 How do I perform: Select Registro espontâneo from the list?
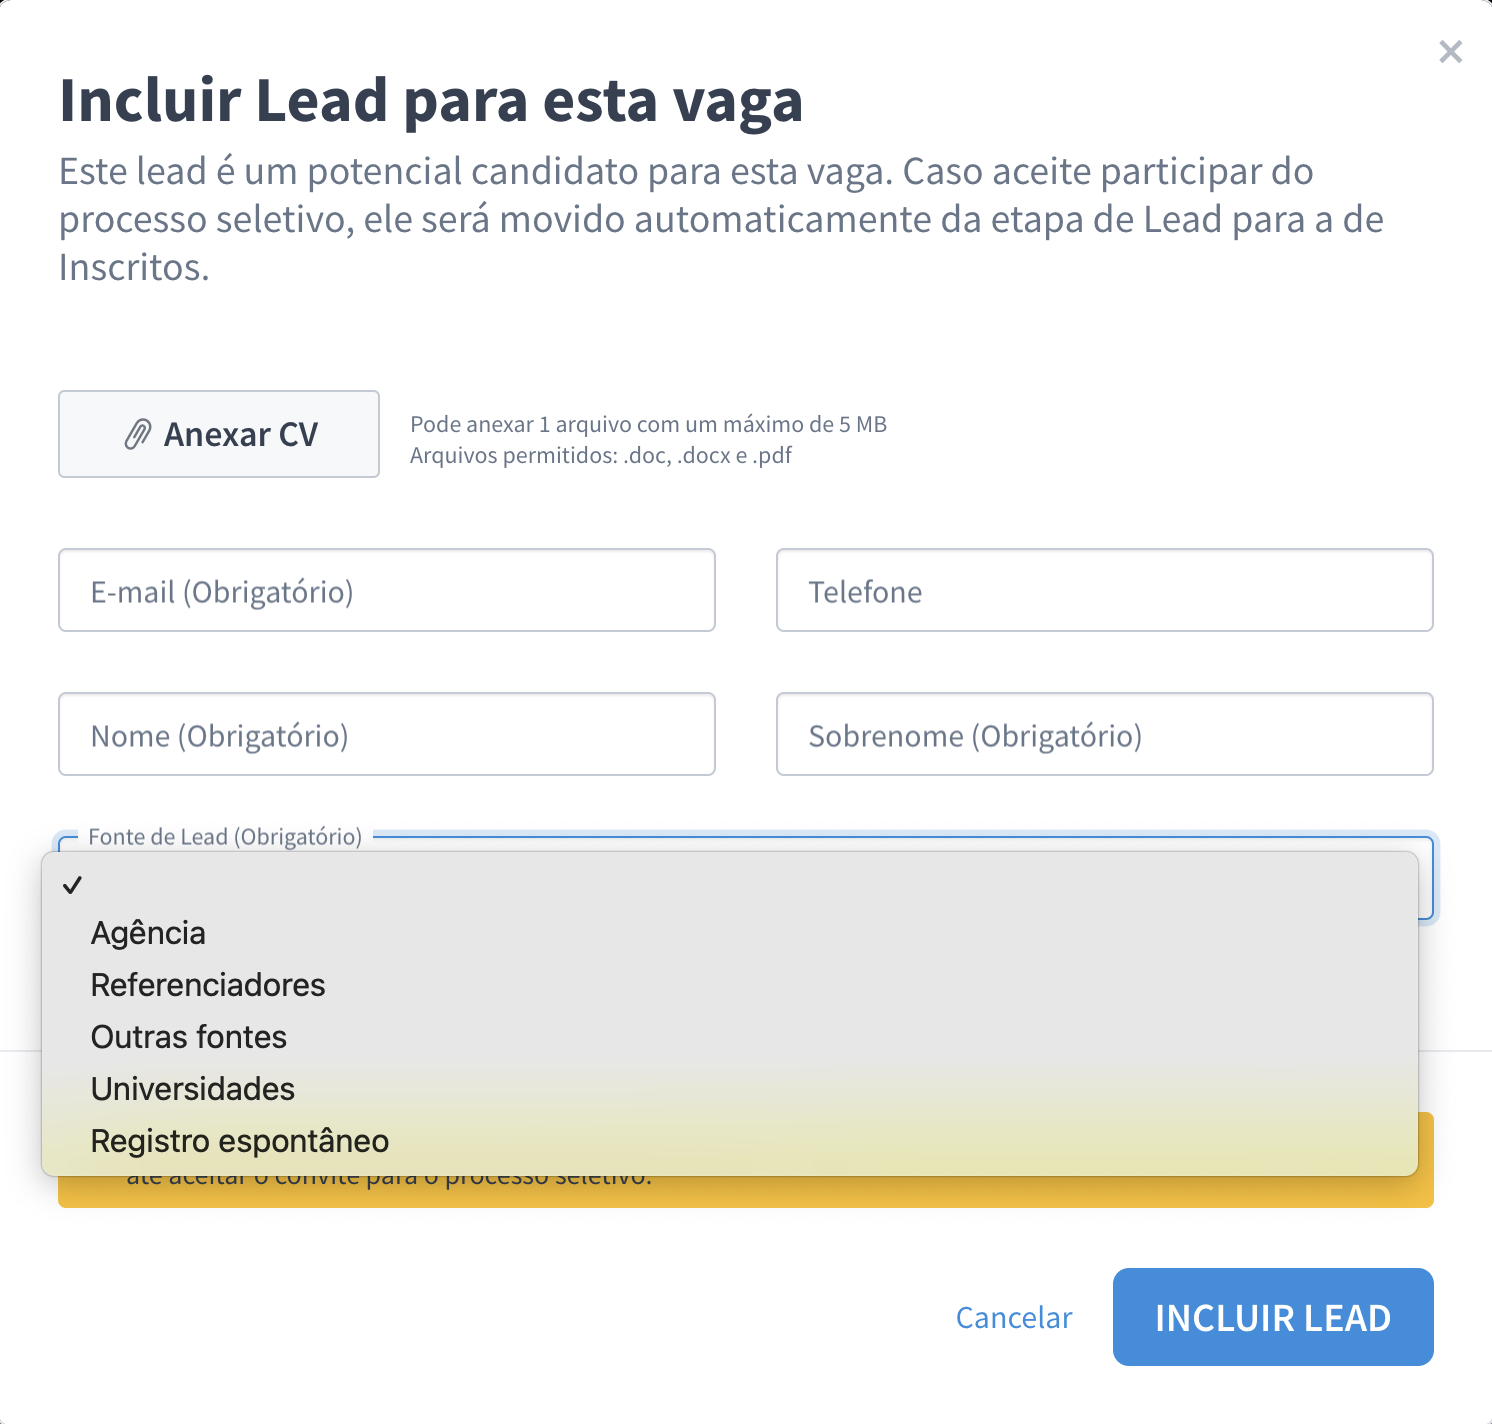(x=240, y=1140)
